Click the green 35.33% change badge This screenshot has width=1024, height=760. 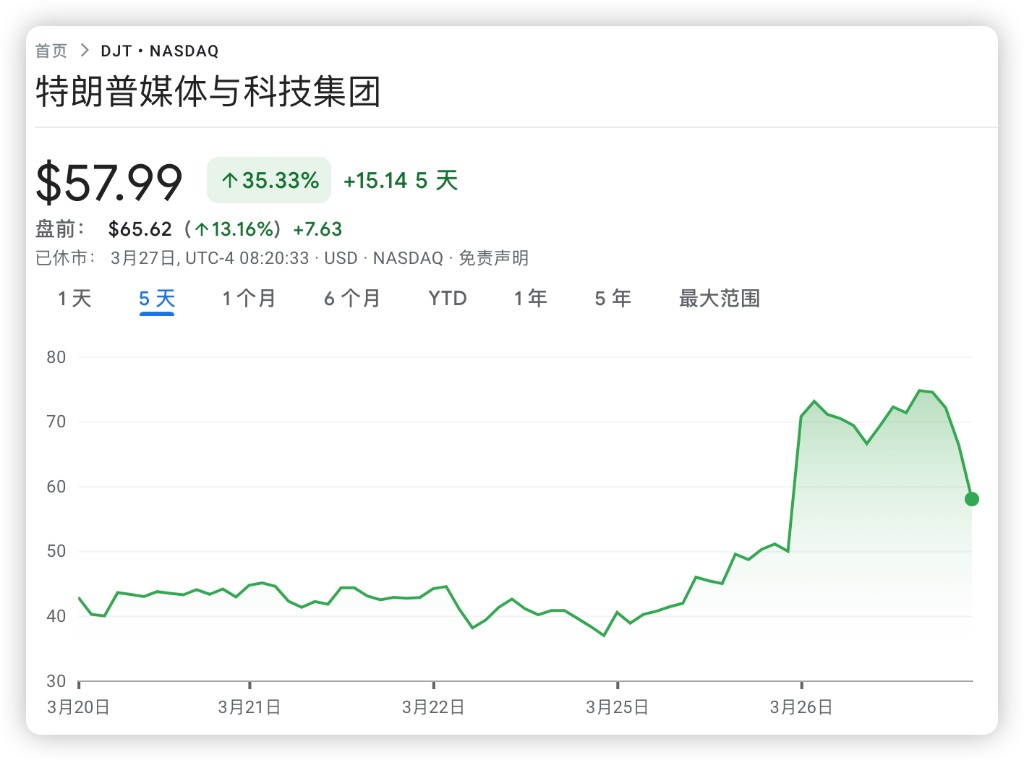[269, 180]
